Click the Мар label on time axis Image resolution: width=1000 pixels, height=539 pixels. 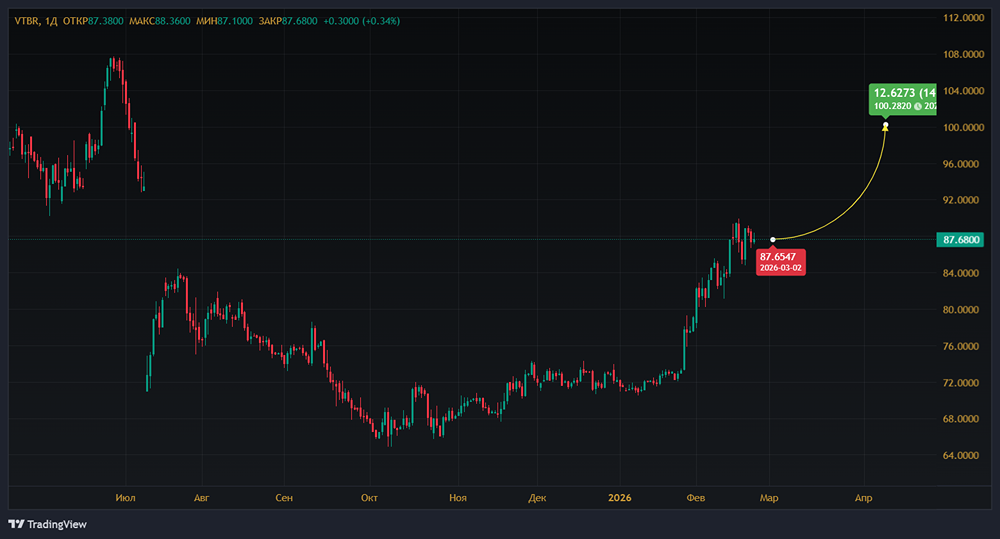tap(769, 498)
